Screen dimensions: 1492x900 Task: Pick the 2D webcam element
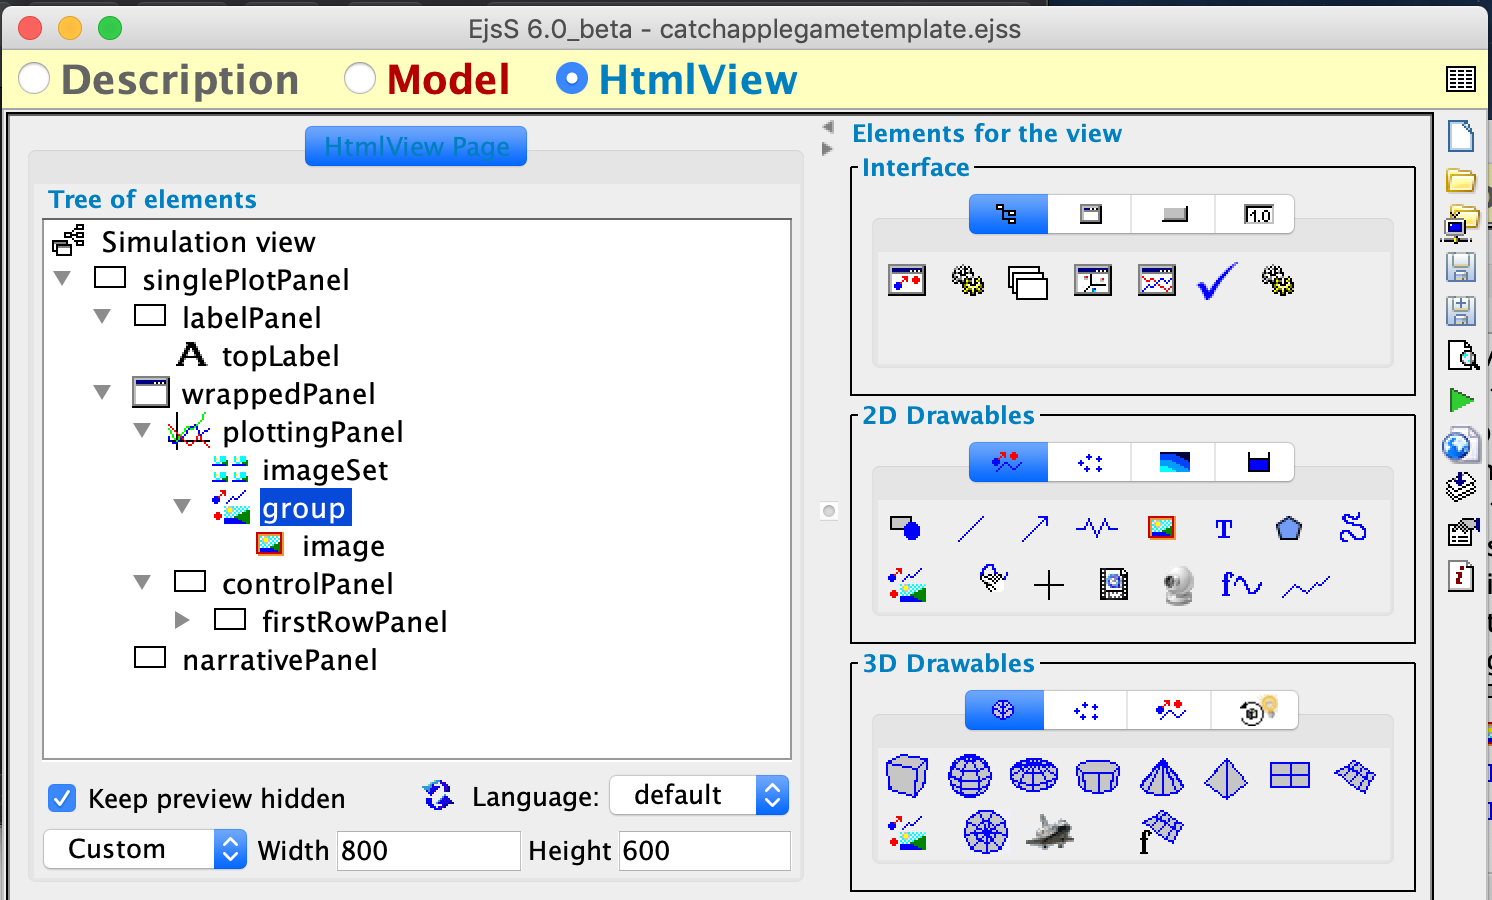tap(1179, 585)
